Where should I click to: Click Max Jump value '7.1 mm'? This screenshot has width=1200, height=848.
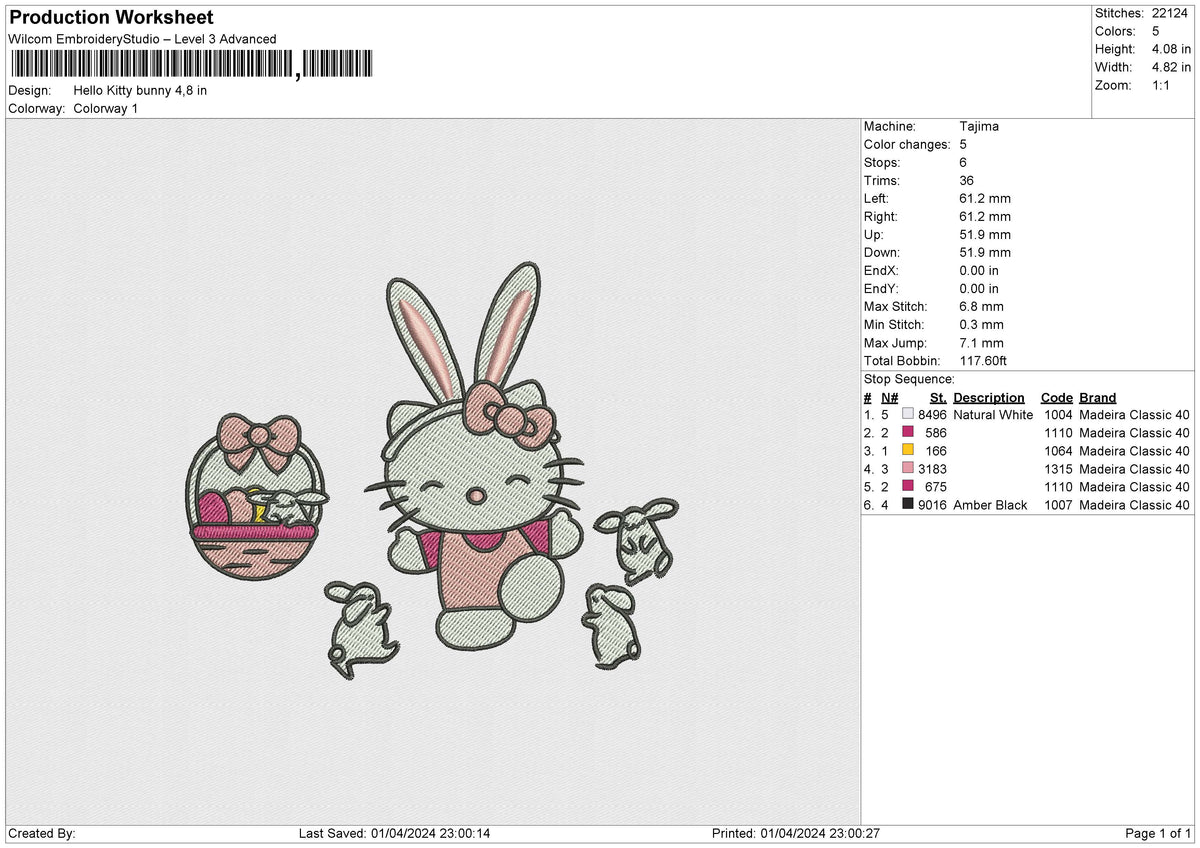coord(981,343)
